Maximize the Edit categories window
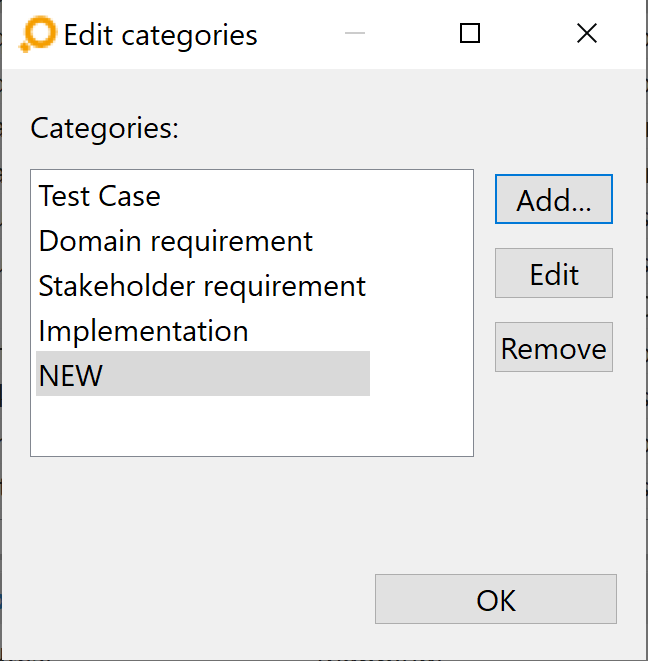648x661 pixels. 470,33
